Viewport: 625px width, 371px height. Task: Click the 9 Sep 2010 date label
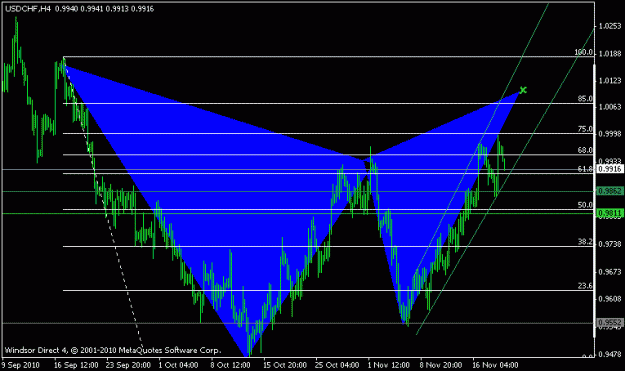[x=21, y=365]
